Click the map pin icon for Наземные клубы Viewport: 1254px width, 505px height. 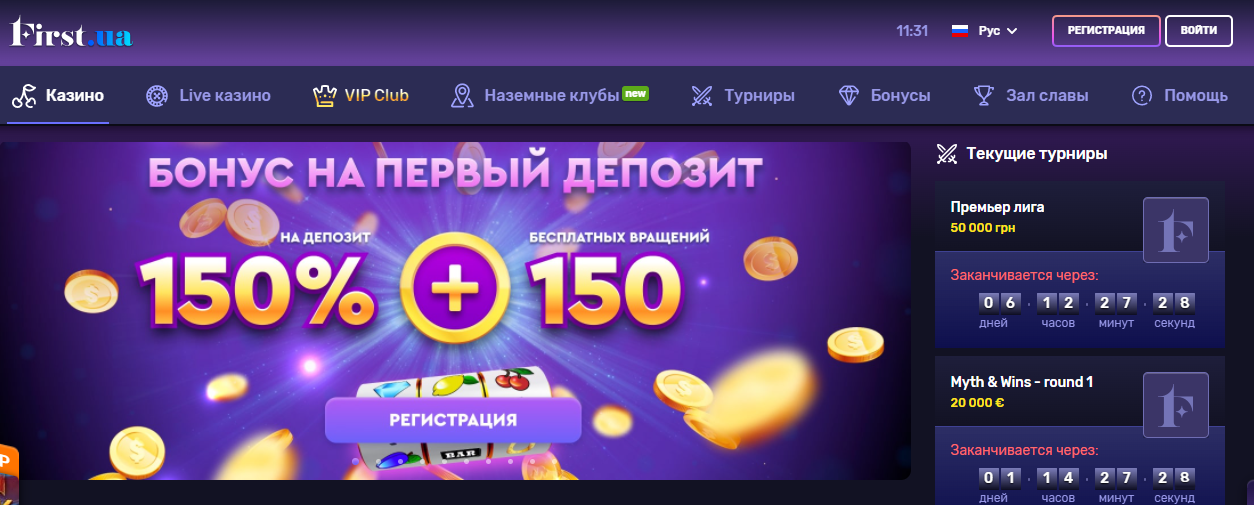click(462, 96)
